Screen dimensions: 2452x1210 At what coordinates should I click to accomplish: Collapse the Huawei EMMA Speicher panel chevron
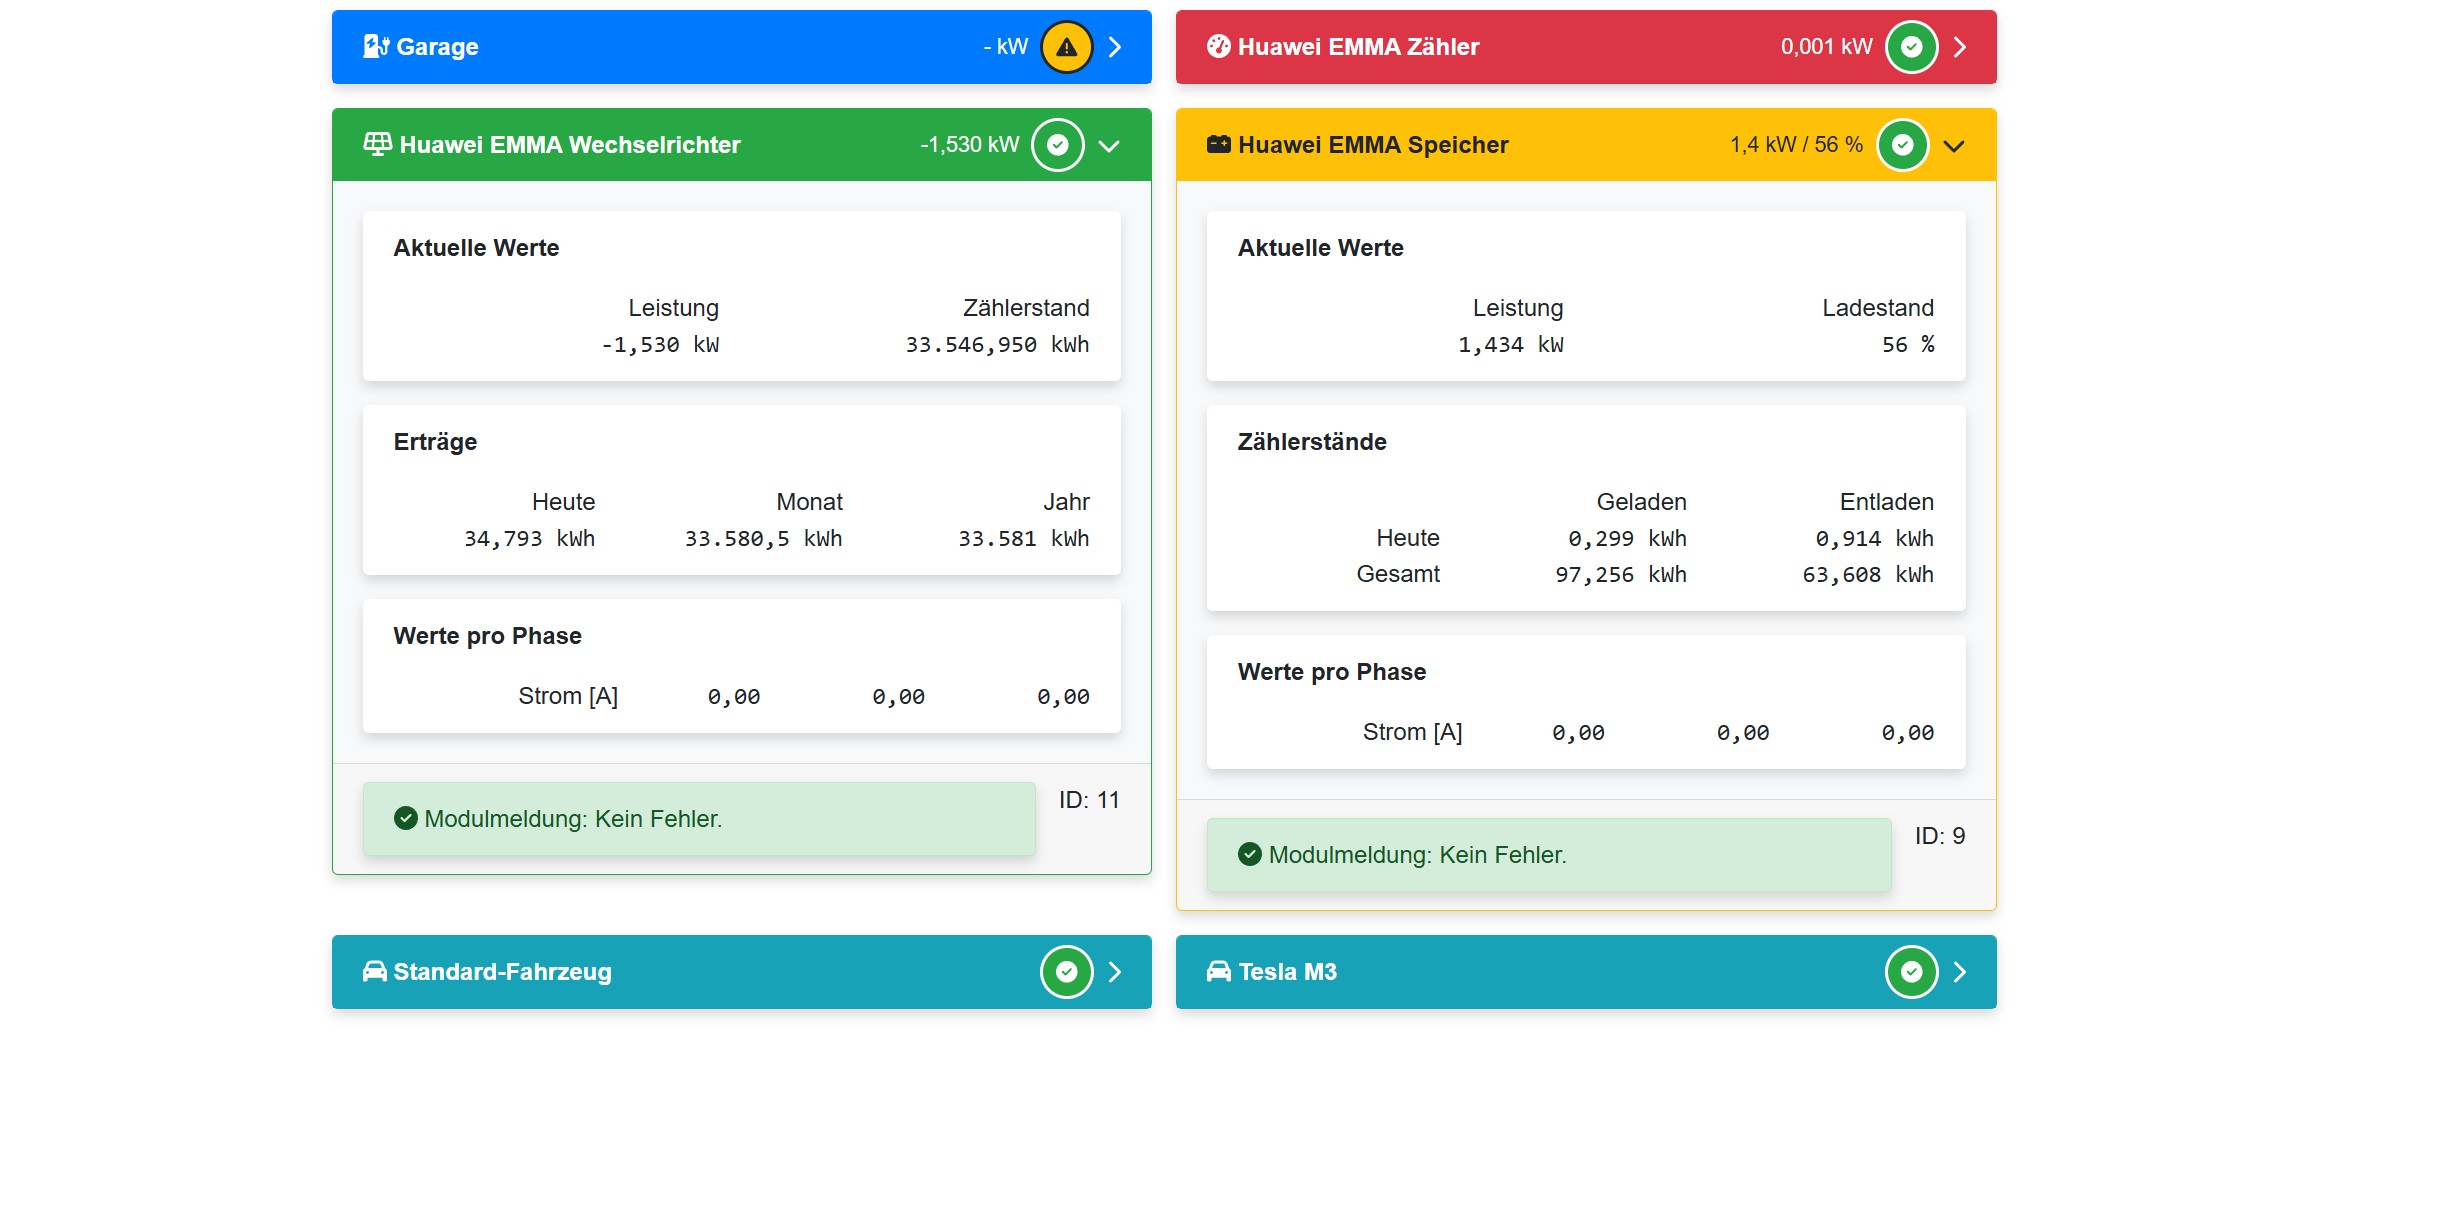click(1953, 146)
